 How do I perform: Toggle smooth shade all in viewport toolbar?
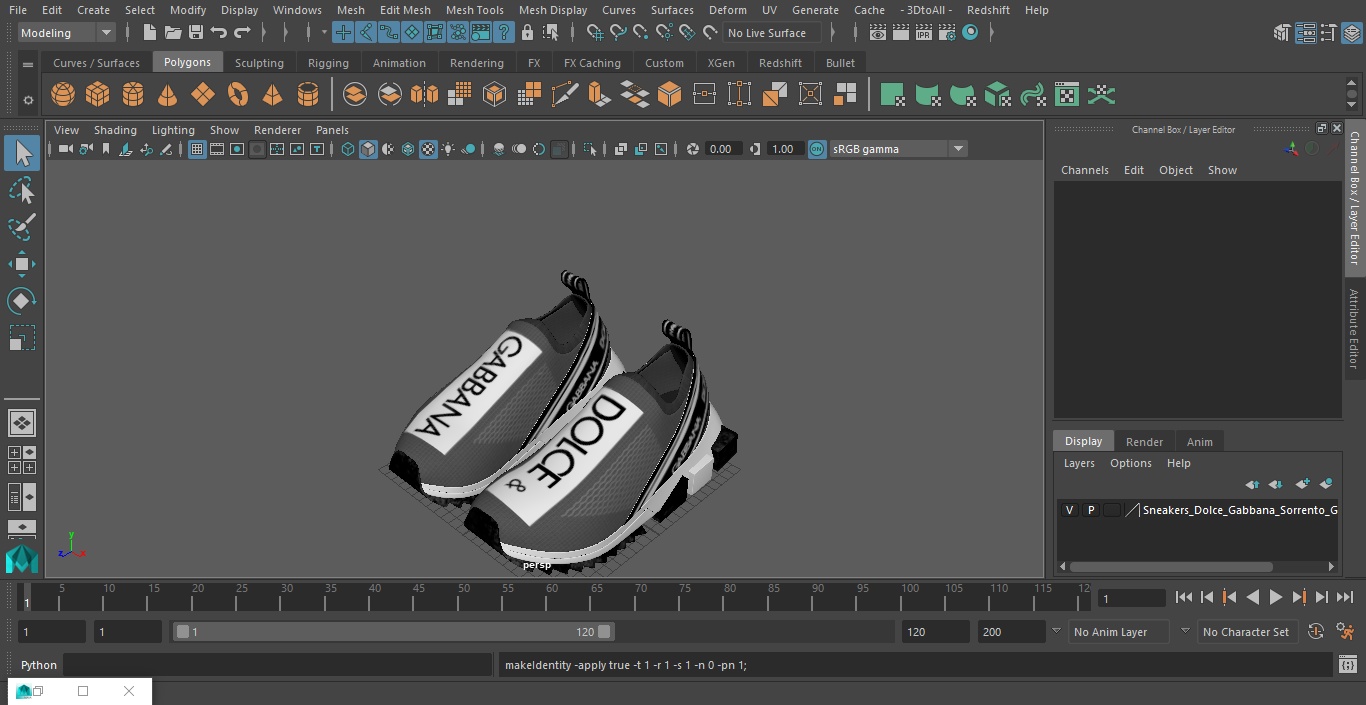point(368,149)
